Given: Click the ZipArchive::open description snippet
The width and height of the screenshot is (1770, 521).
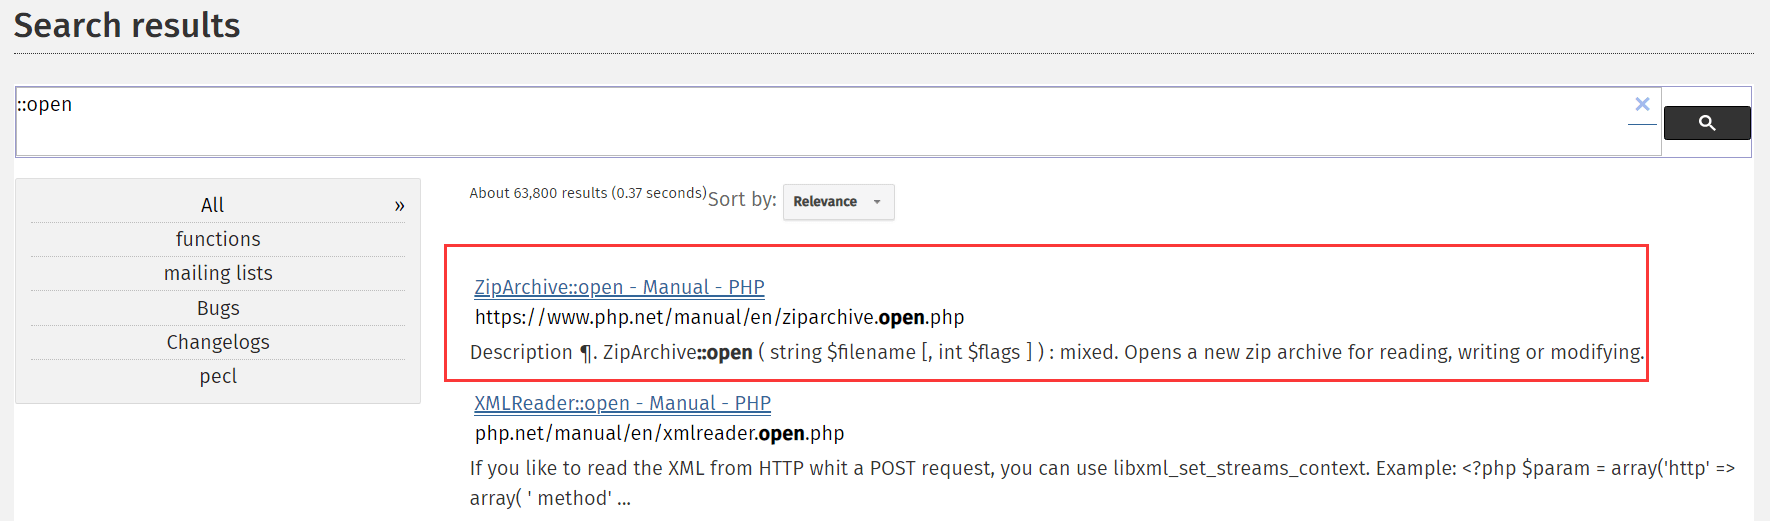Looking at the screenshot, I should 1057,353.
